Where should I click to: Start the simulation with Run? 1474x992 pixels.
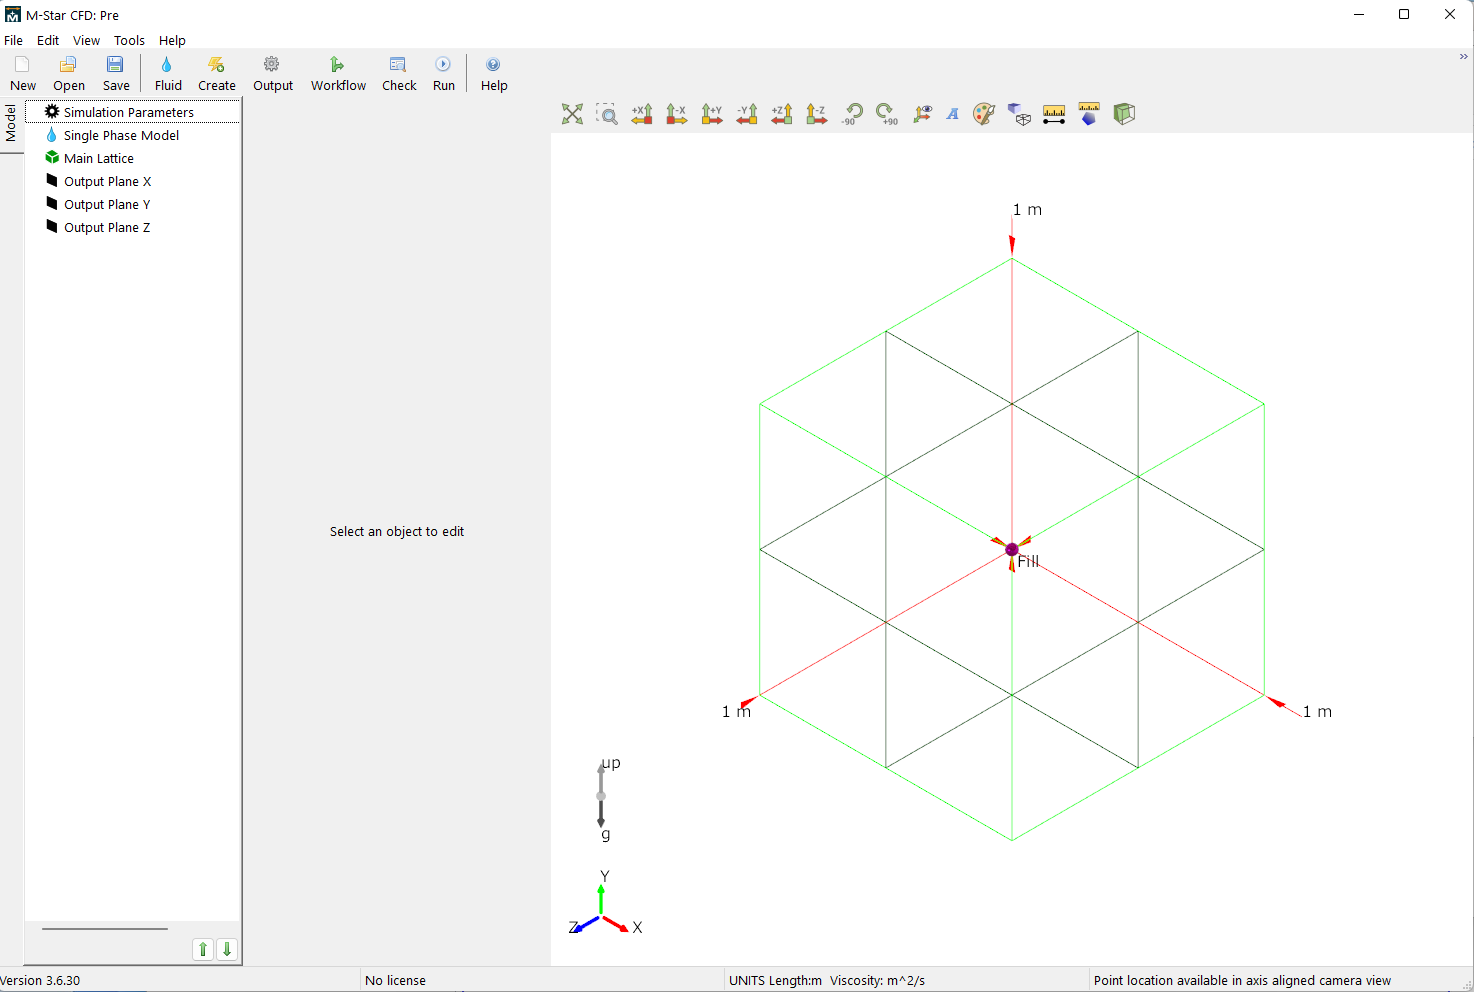coord(444,74)
